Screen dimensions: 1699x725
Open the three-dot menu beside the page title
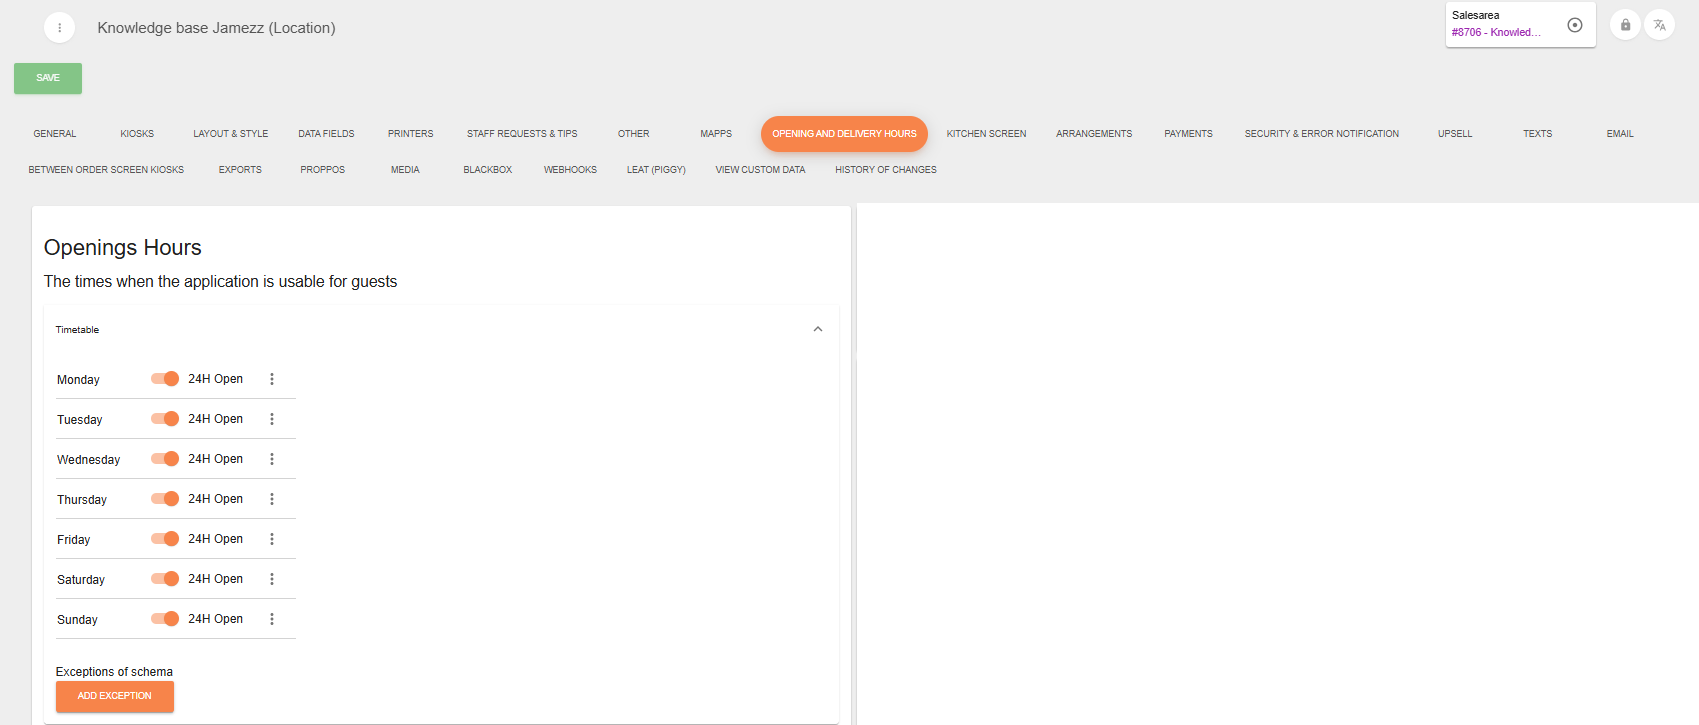(59, 28)
